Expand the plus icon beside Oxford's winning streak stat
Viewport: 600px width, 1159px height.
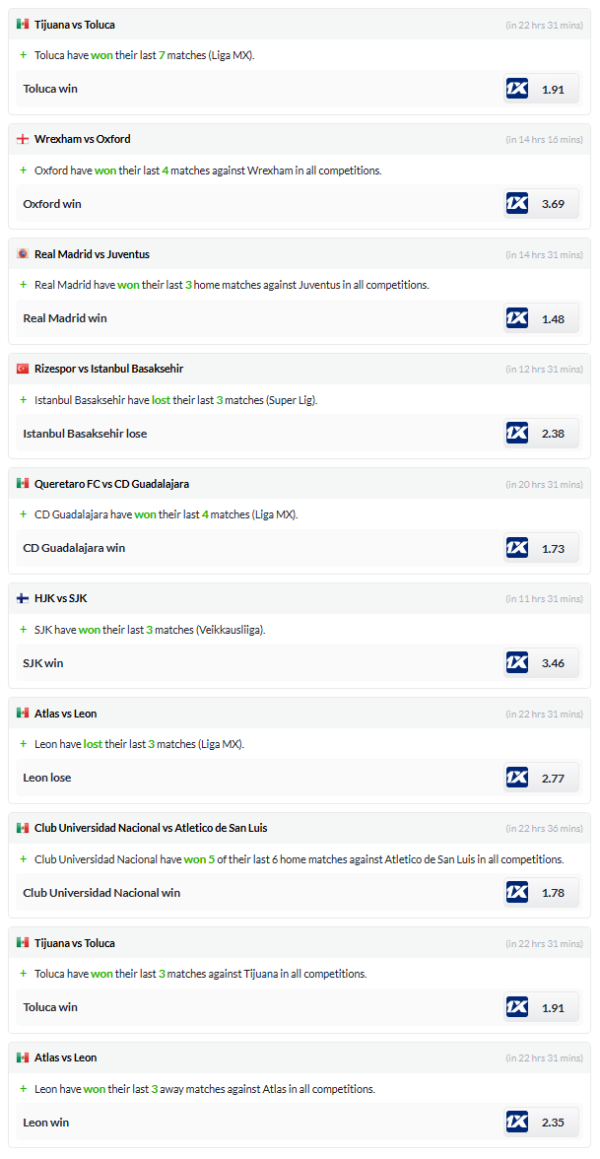(x=23, y=170)
